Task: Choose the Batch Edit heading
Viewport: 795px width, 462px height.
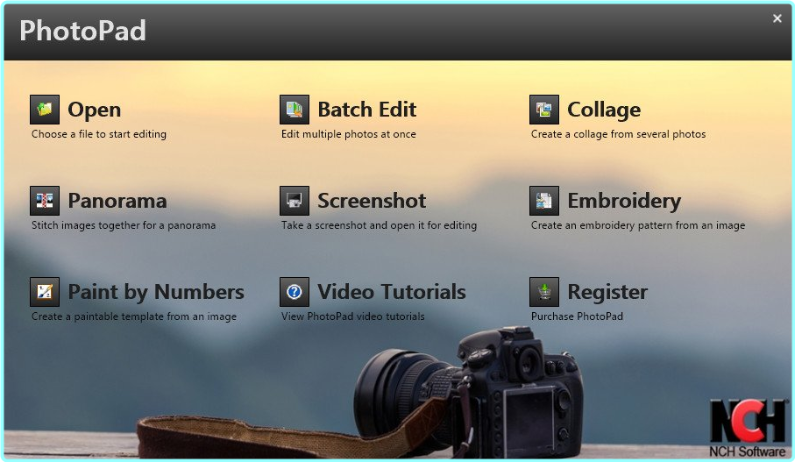Action: coord(366,110)
